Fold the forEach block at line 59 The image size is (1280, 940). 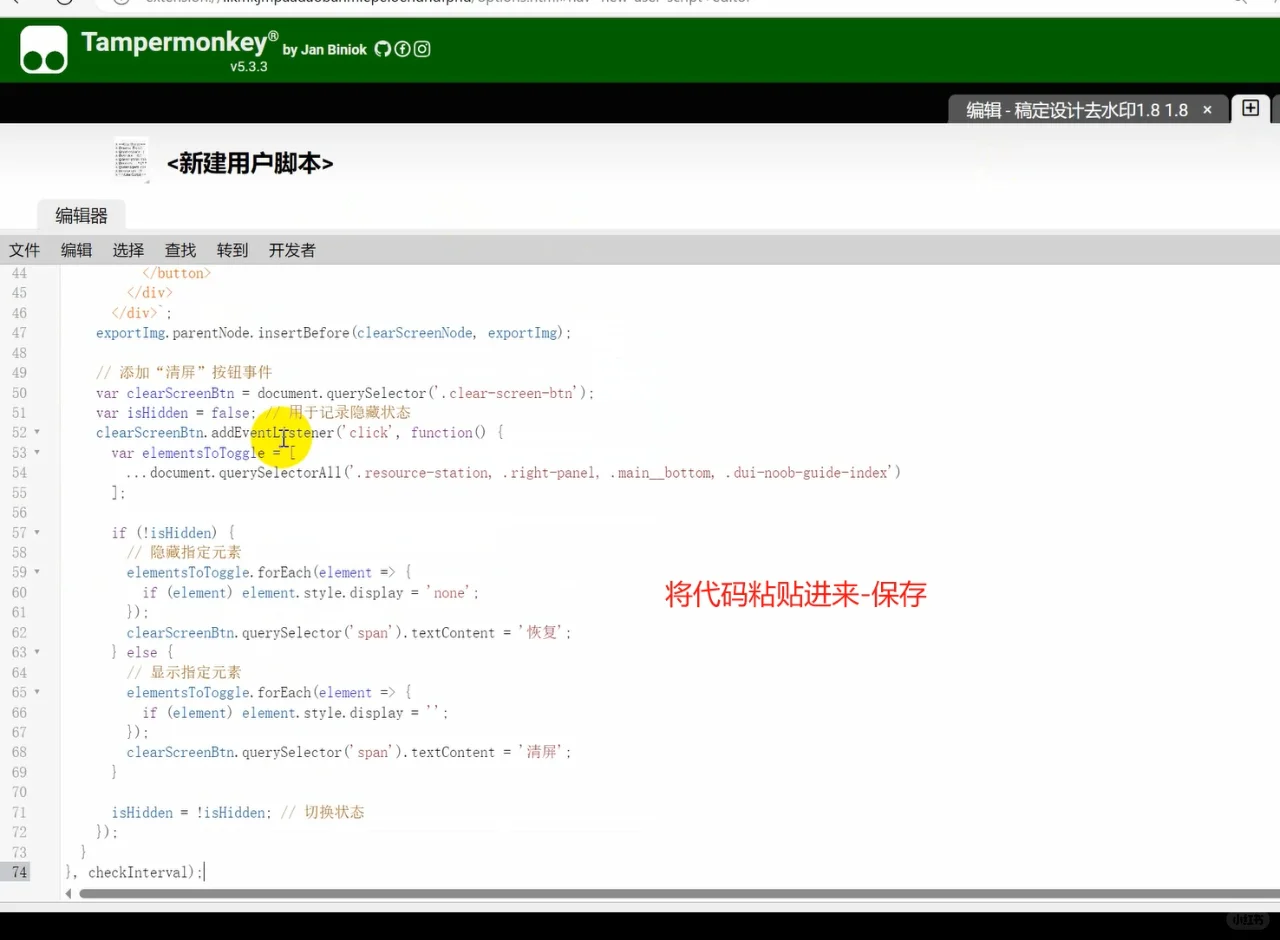coord(37,573)
